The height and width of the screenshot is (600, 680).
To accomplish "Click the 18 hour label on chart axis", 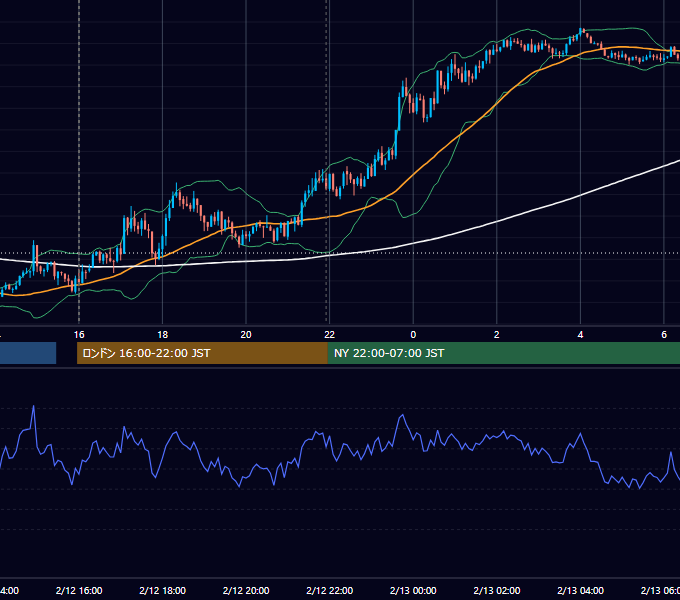I will tap(163, 335).
